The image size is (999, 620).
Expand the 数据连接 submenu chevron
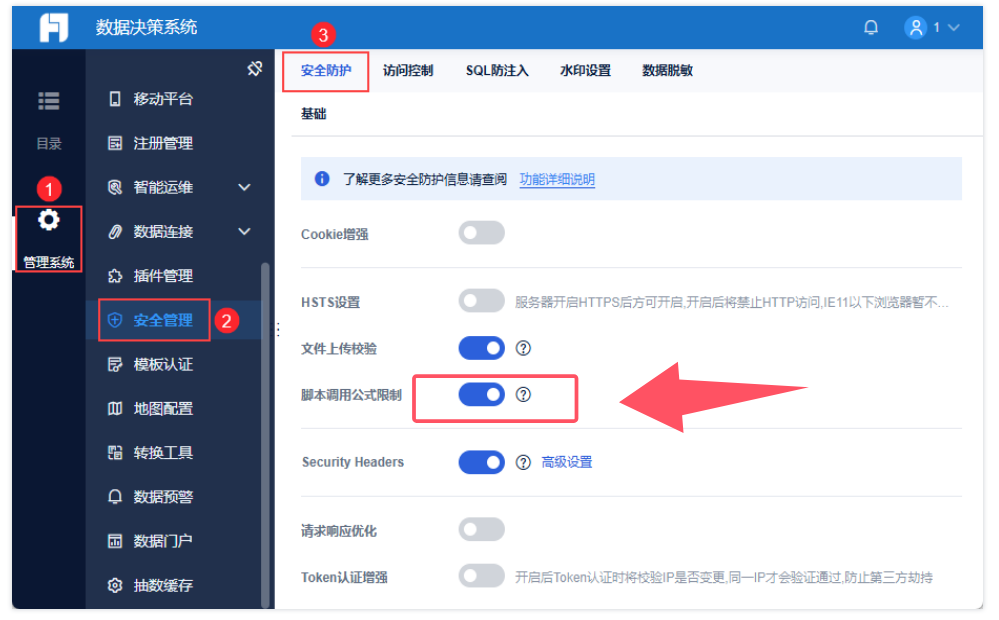(x=244, y=231)
